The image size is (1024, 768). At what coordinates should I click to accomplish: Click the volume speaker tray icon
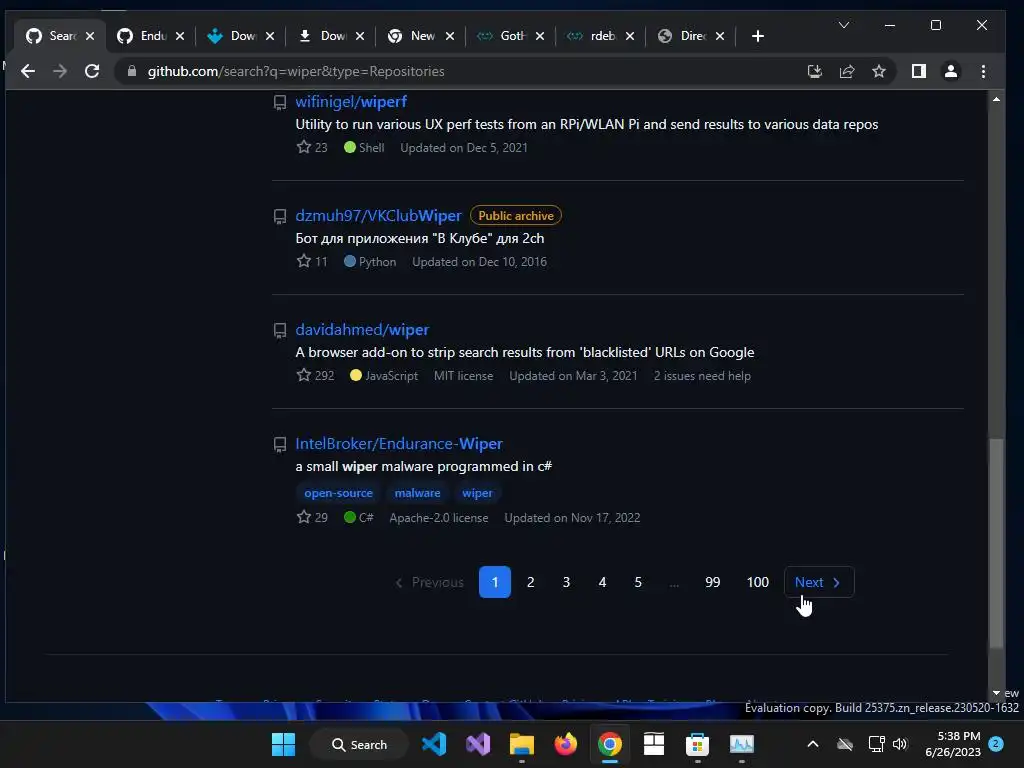(x=900, y=744)
